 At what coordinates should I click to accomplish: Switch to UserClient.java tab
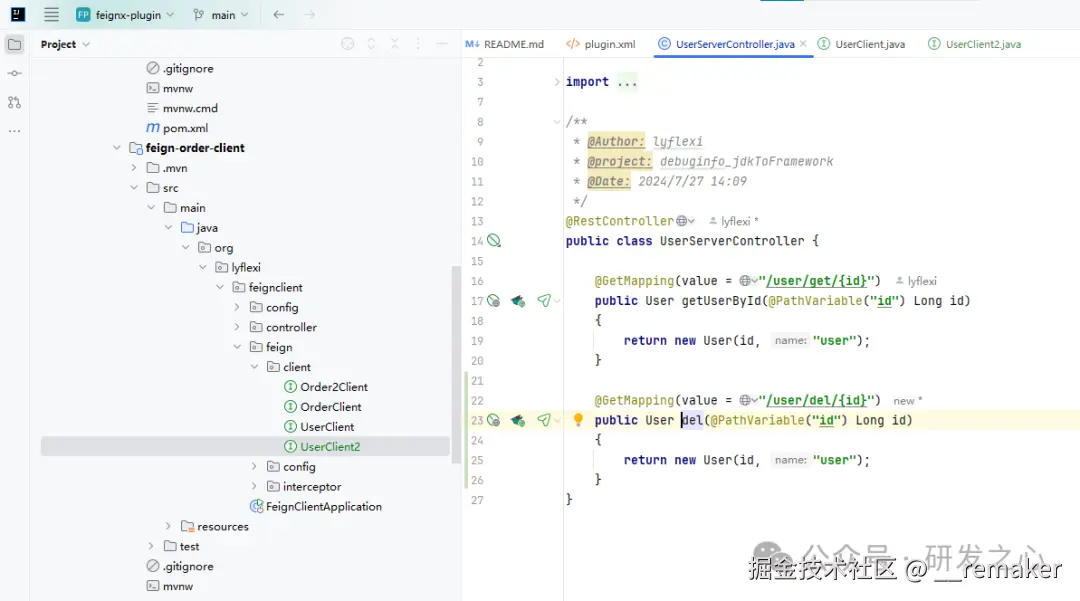862,44
